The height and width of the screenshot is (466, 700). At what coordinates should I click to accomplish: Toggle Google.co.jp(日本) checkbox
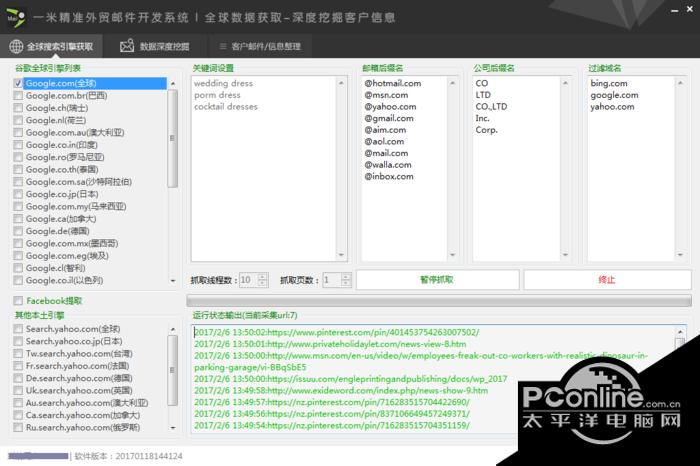pyautogui.click(x=18, y=194)
